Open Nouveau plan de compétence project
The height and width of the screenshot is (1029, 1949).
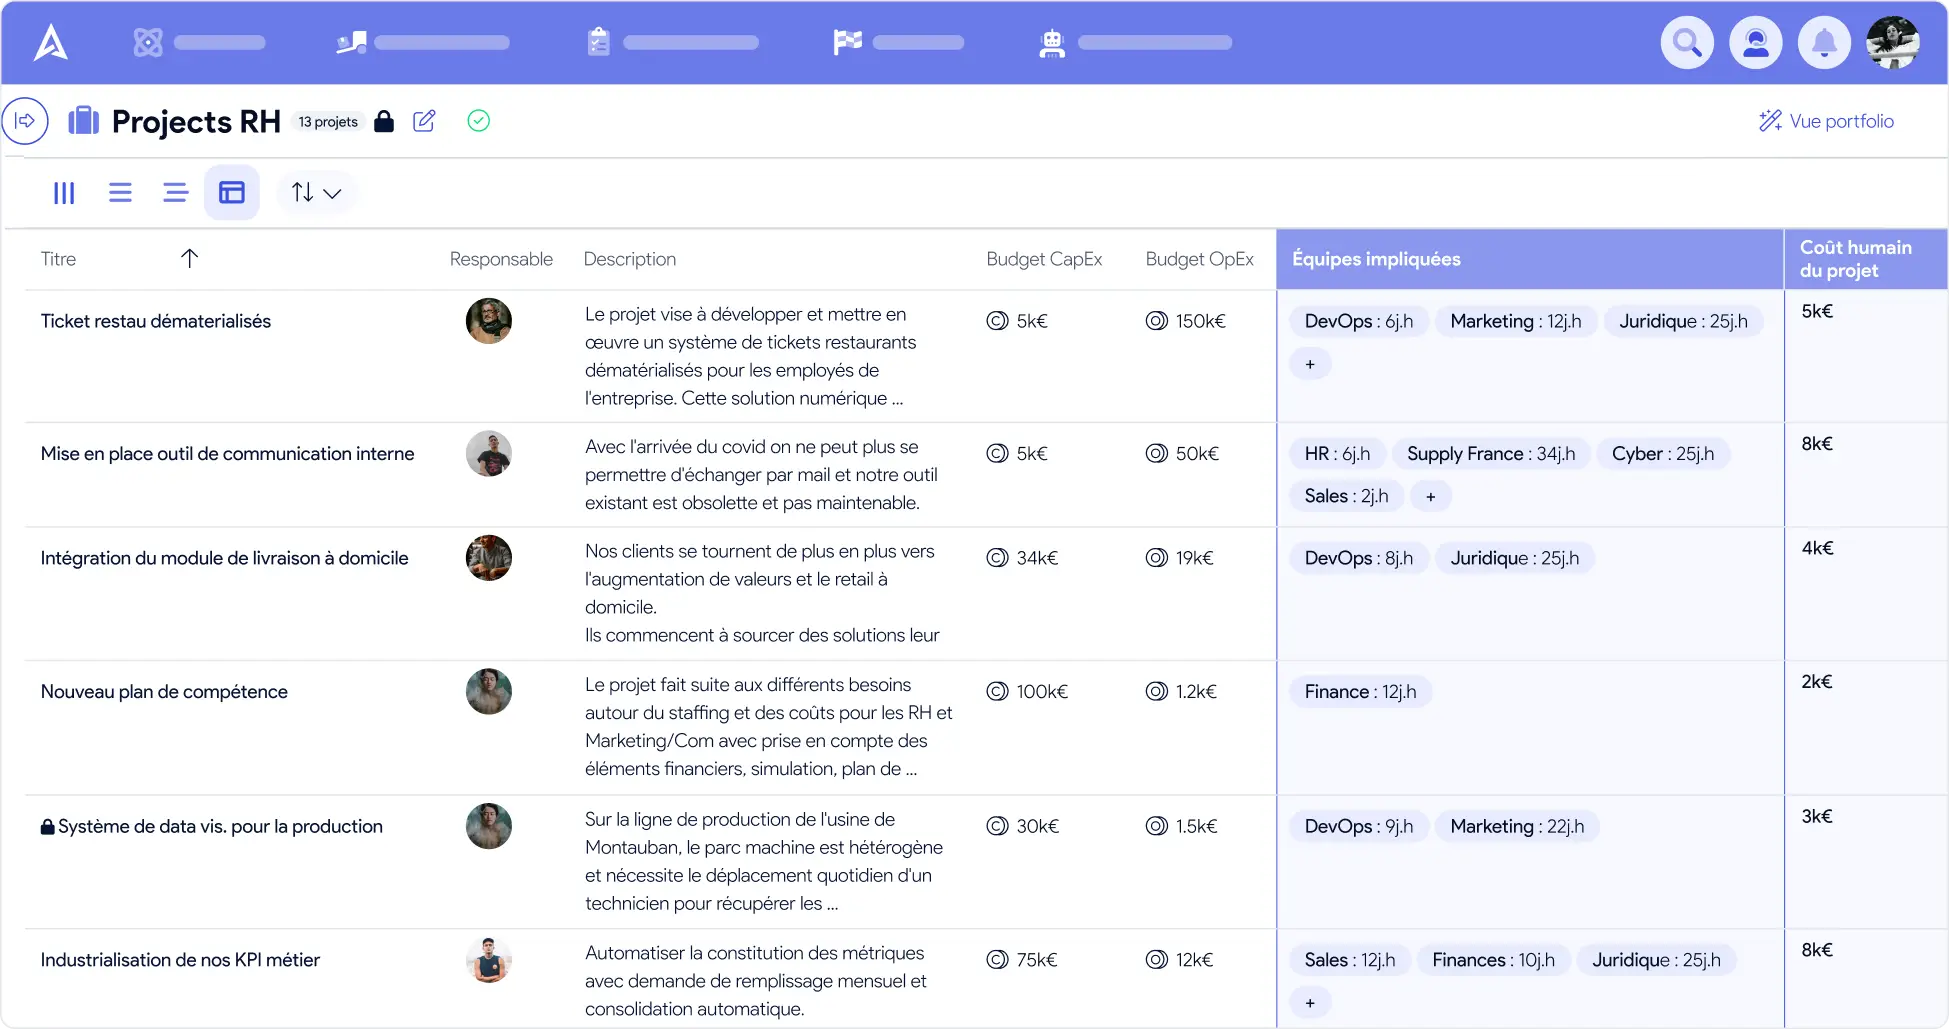164,692
